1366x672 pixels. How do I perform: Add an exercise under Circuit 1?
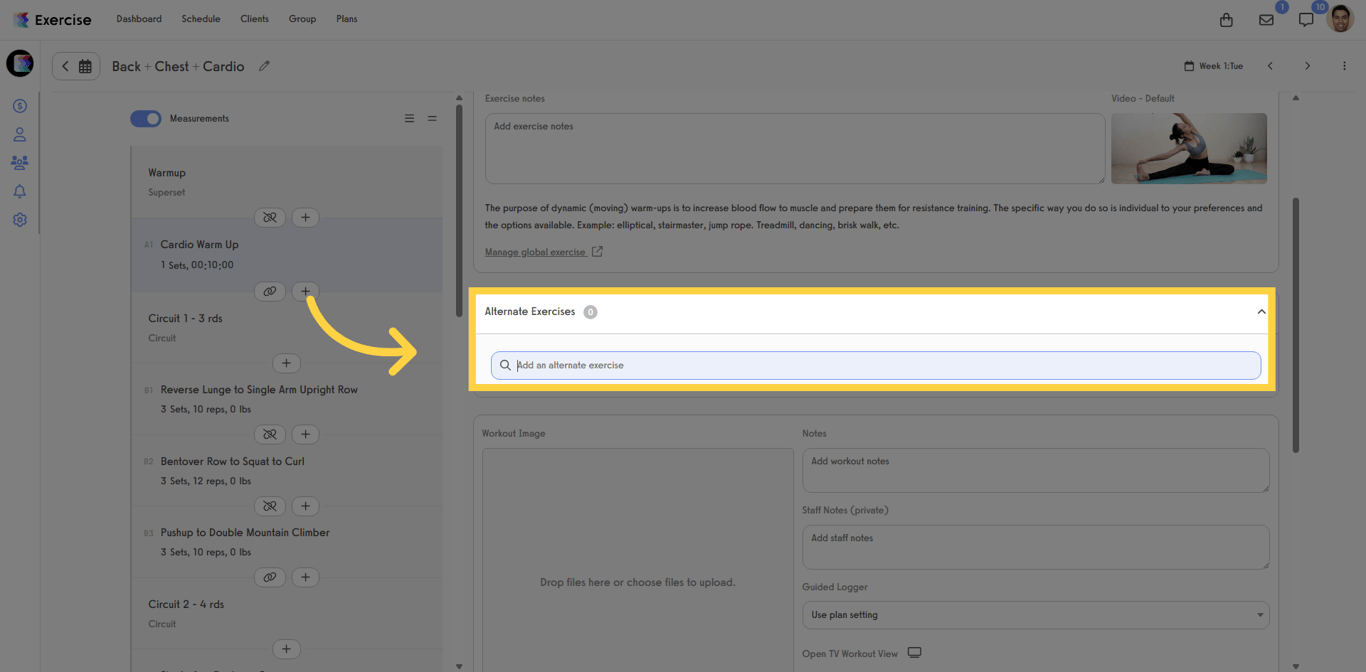coord(286,362)
